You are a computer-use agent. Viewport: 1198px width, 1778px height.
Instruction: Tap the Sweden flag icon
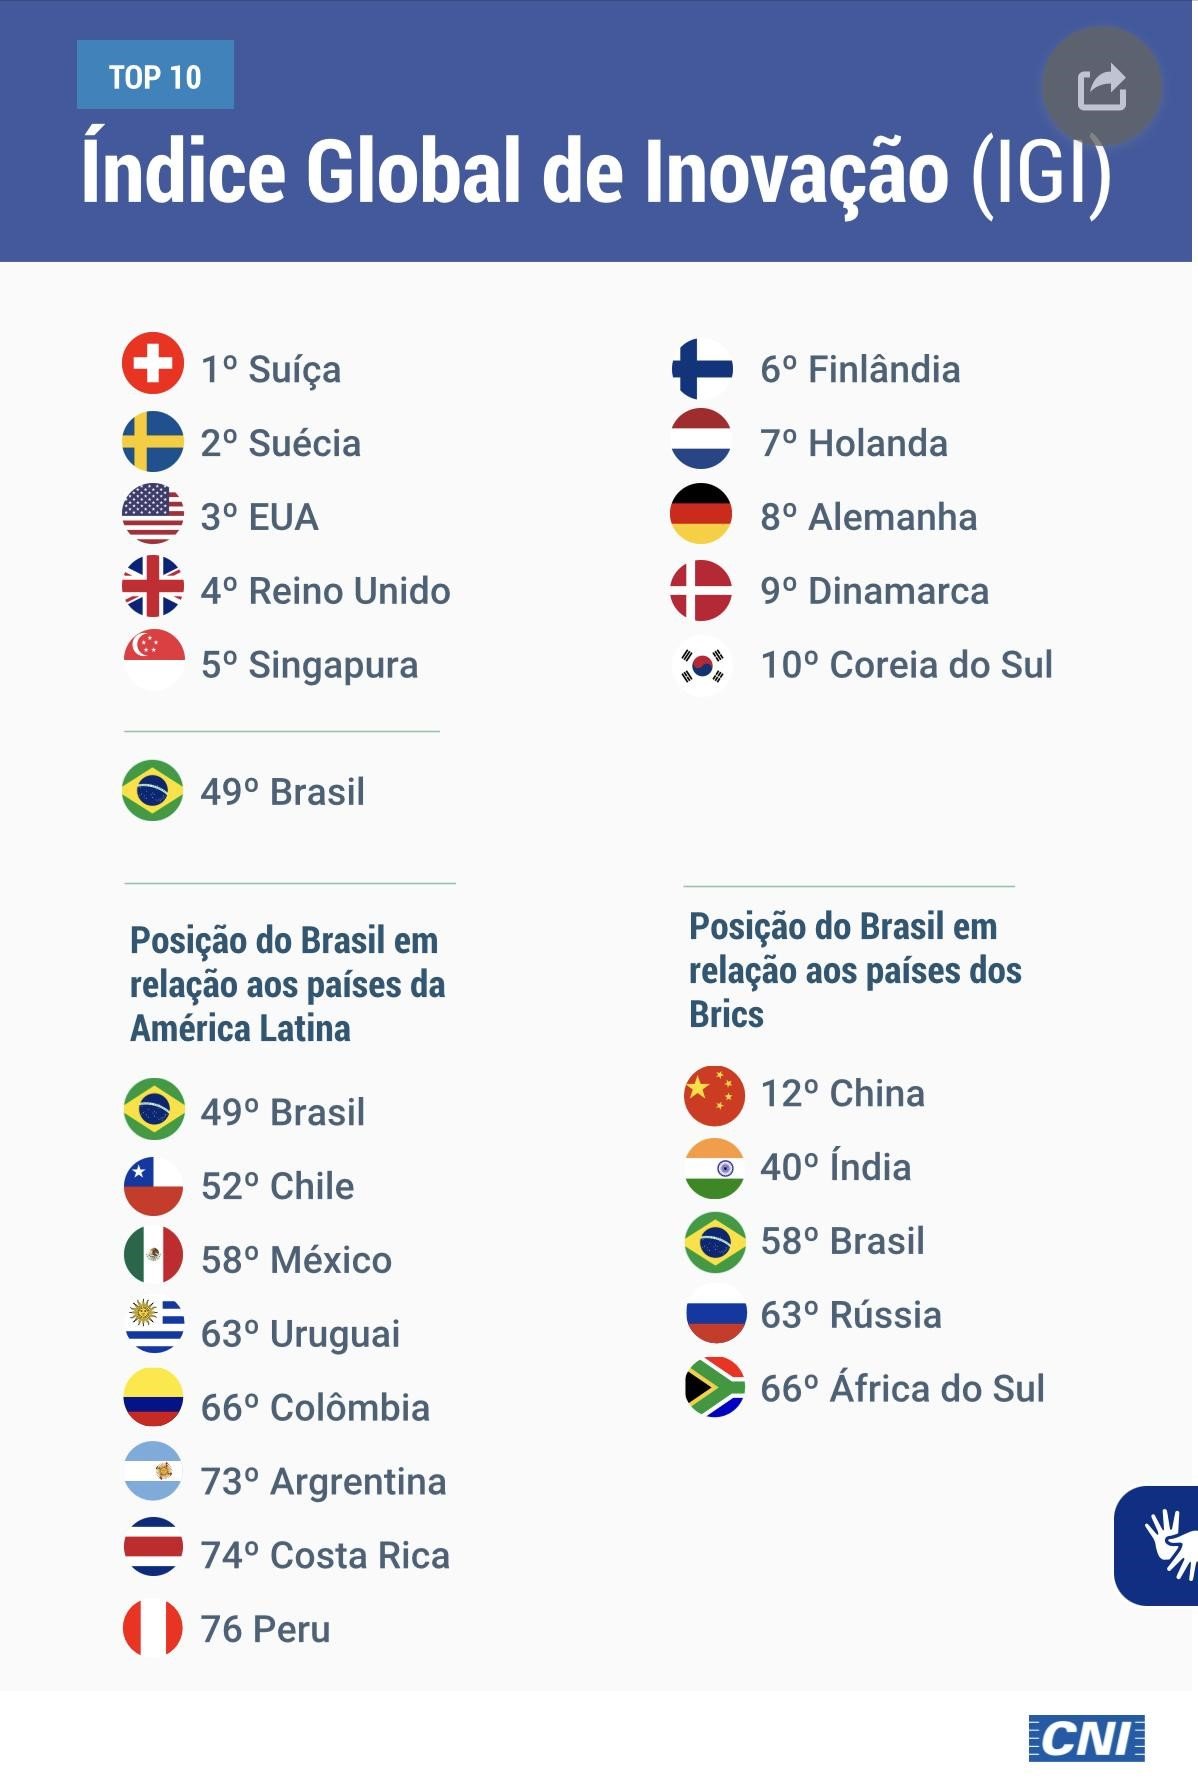click(x=153, y=441)
